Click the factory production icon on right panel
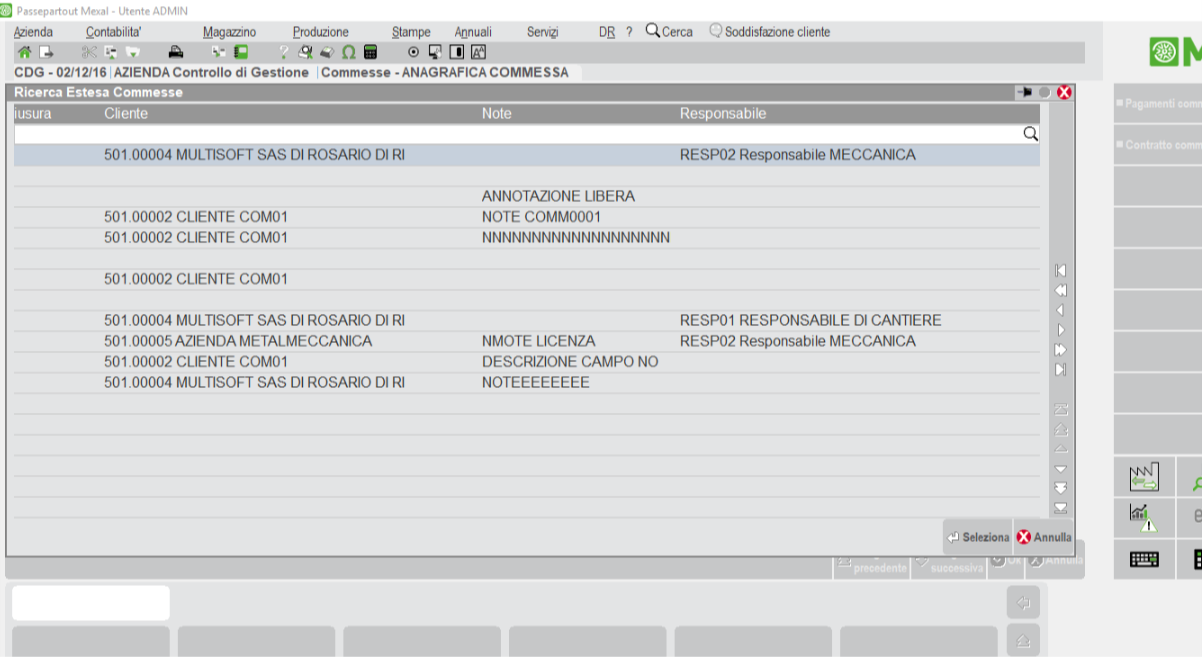 coord(1143,478)
